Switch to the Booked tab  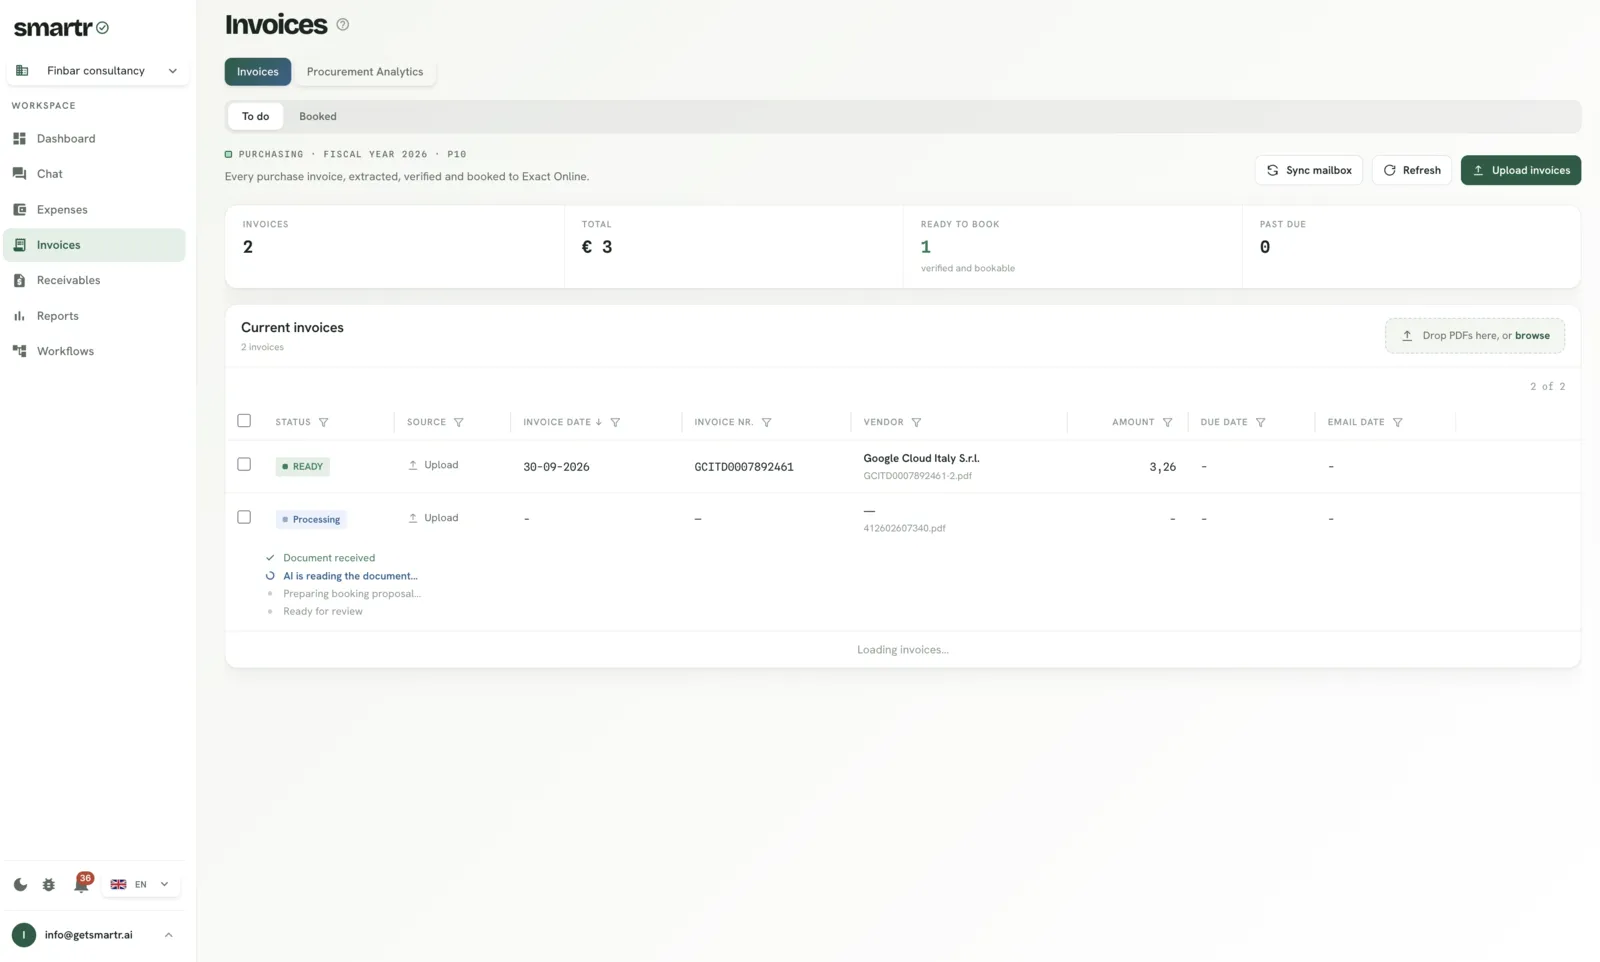click(x=318, y=116)
